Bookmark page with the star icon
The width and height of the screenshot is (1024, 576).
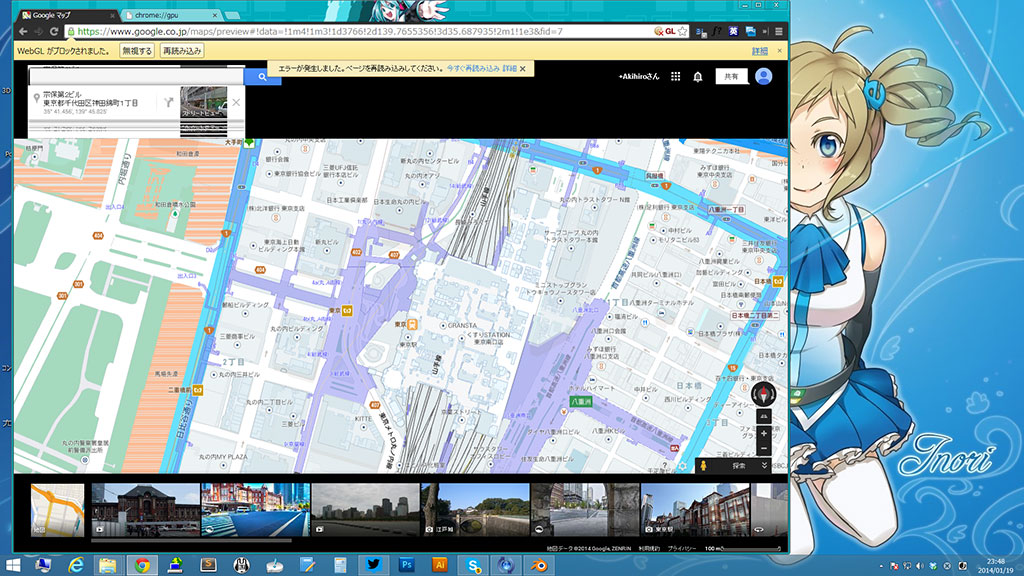click(x=682, y=31)
